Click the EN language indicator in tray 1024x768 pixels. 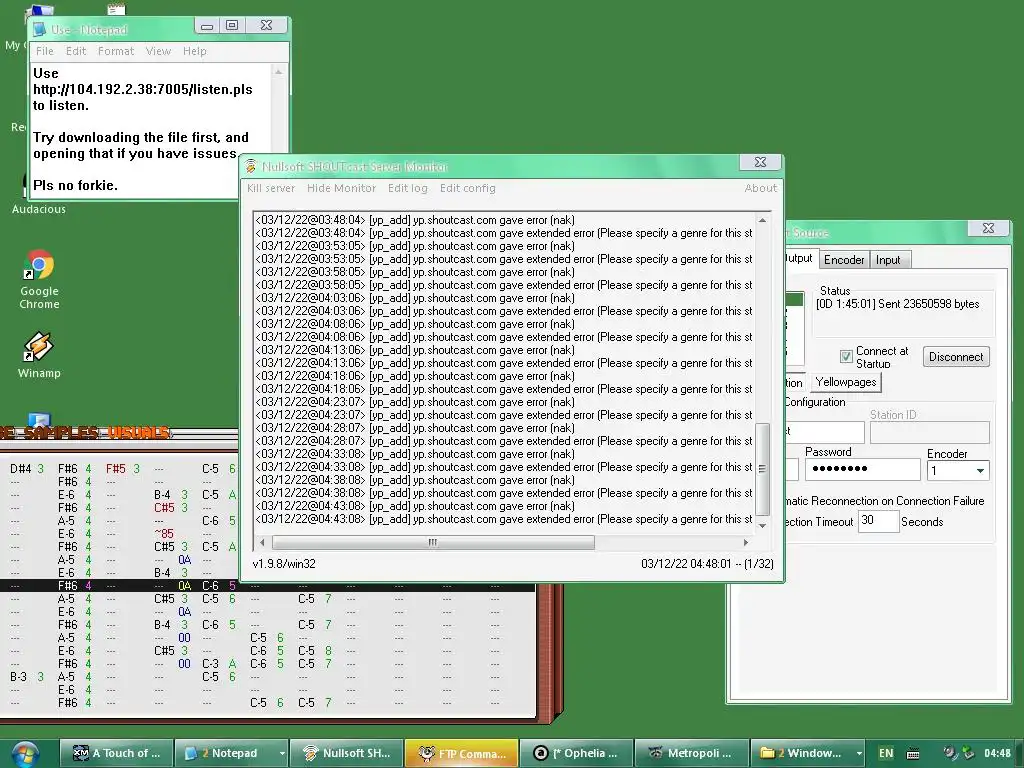pyautogui.click(x=886, y=753)
